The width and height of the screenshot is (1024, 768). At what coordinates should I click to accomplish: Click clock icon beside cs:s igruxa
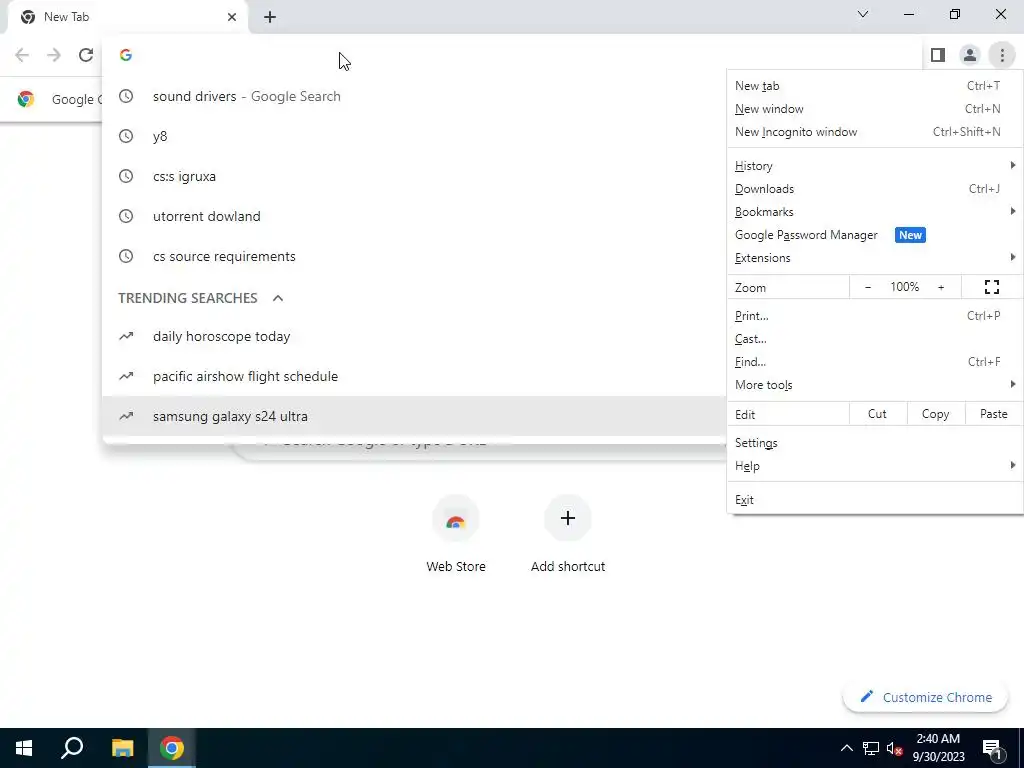(x=126, y=176)
